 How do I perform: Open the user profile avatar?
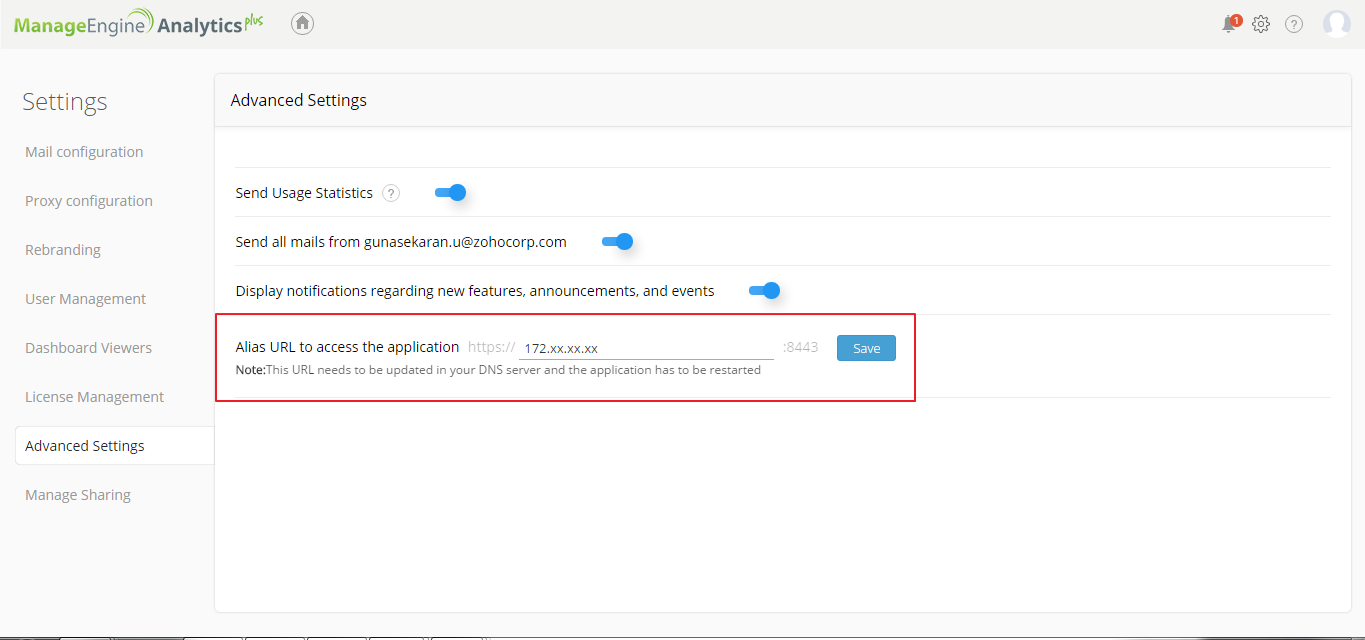click(x=1336, y=24)
